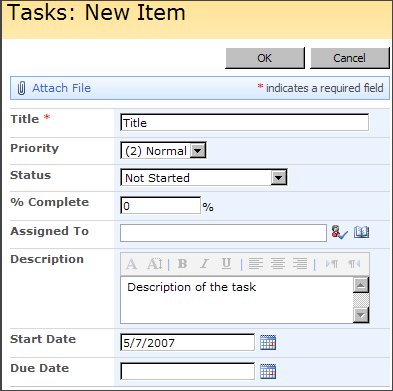Open the Start Date calendar picker

point(268,343)
